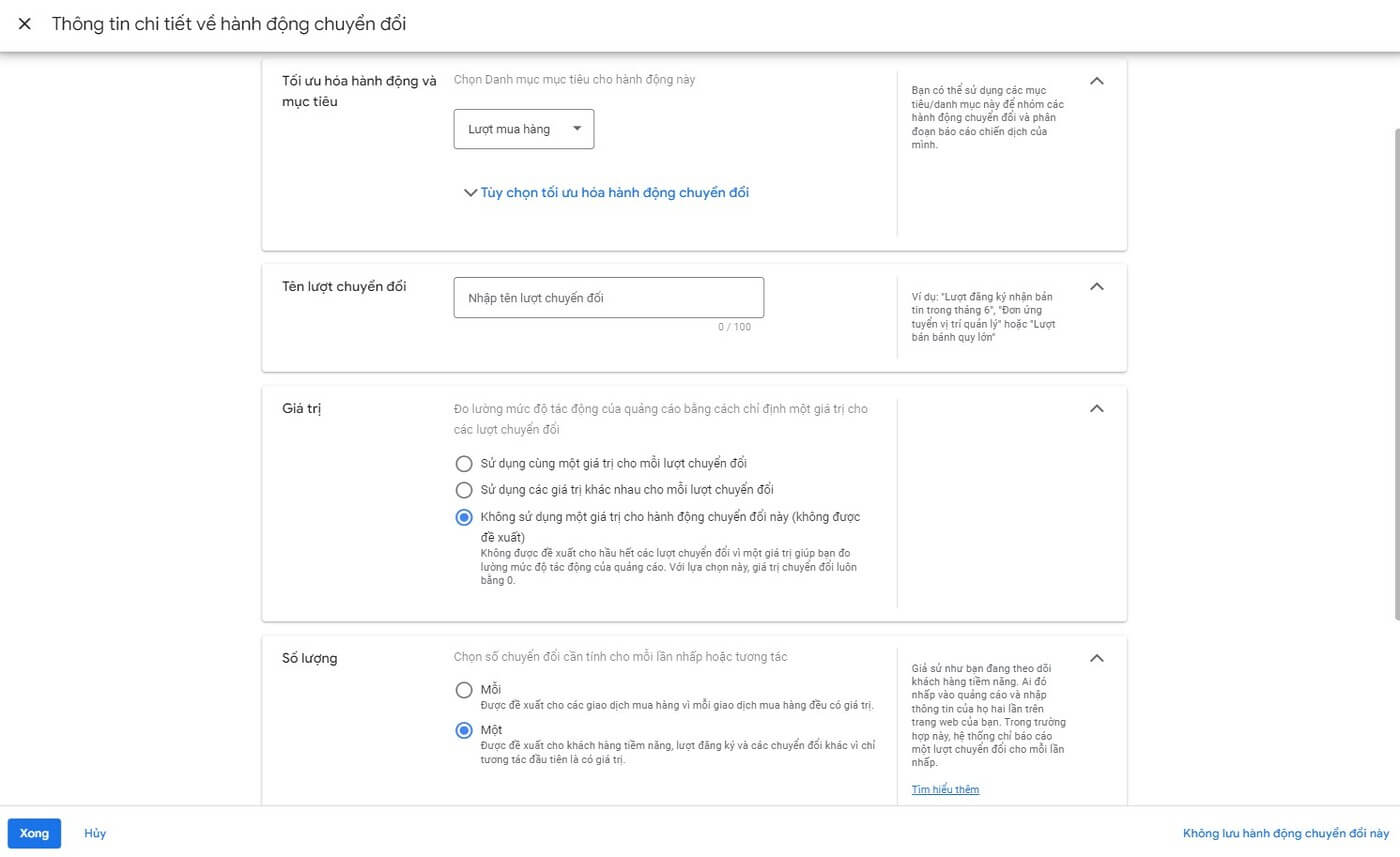Click the "Hủy" button
This screenshot has width=1400, height=857.
point(95,832)
